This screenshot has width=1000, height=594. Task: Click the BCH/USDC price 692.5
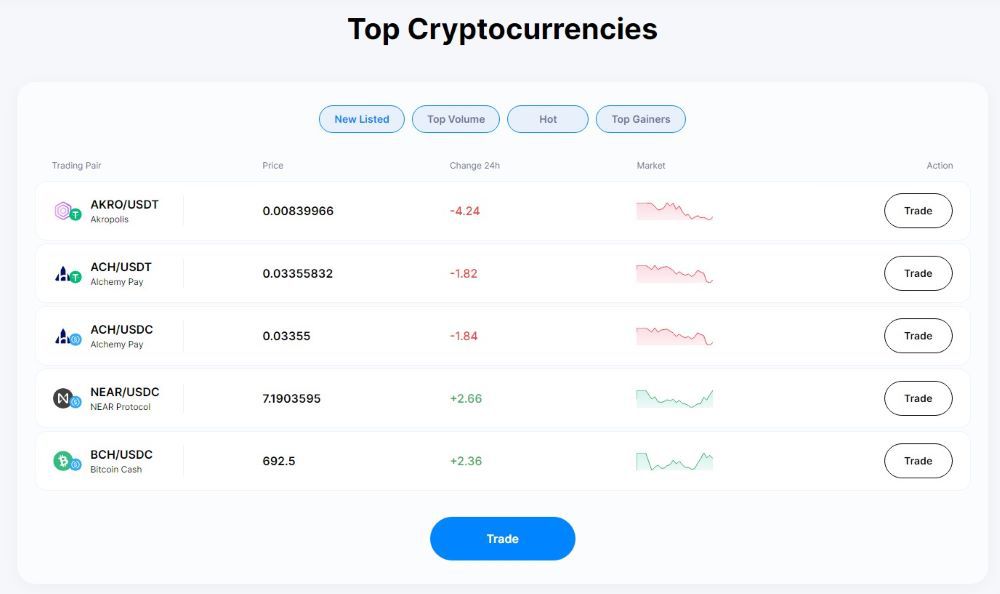pos(279,461)
